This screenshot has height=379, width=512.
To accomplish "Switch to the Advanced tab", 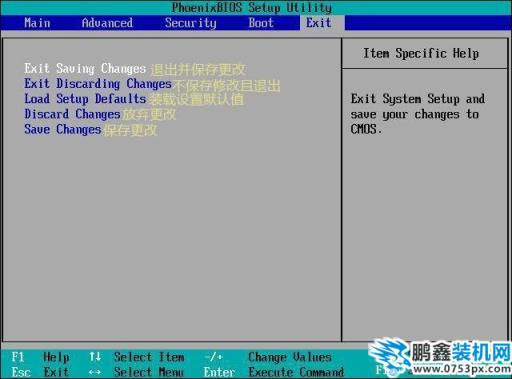I will click(x=107, y=23).
